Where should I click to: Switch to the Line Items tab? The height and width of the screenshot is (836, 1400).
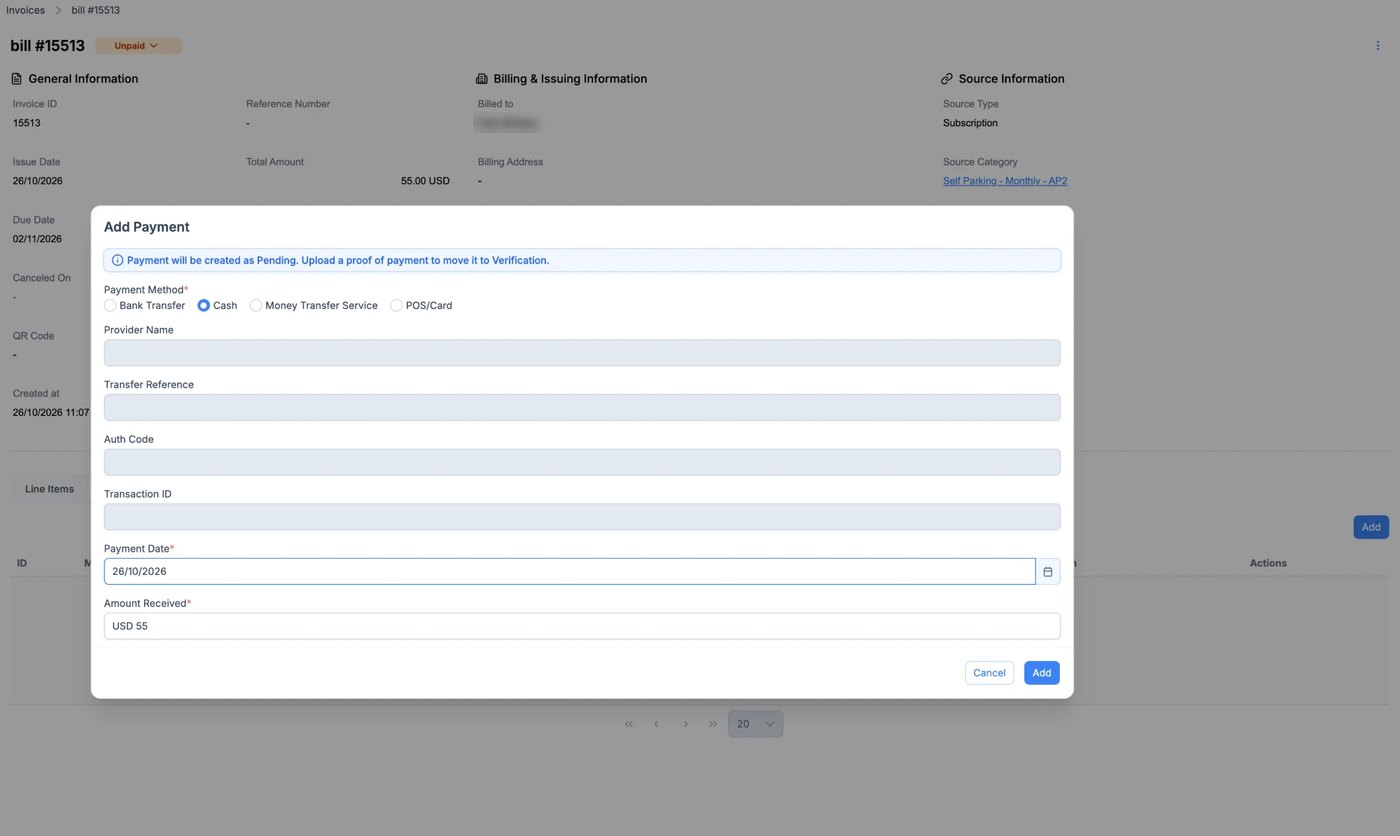pyautogui.click(x=49, y=489)
